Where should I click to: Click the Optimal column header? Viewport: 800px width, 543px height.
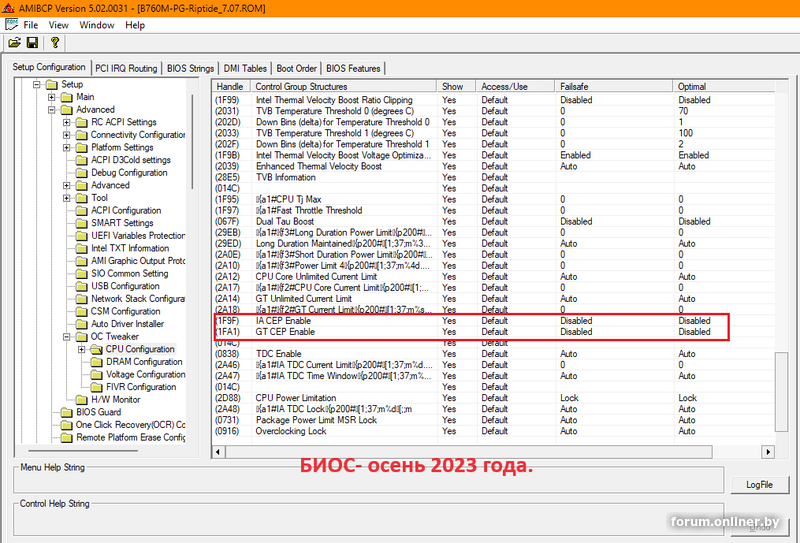(722, 87)
